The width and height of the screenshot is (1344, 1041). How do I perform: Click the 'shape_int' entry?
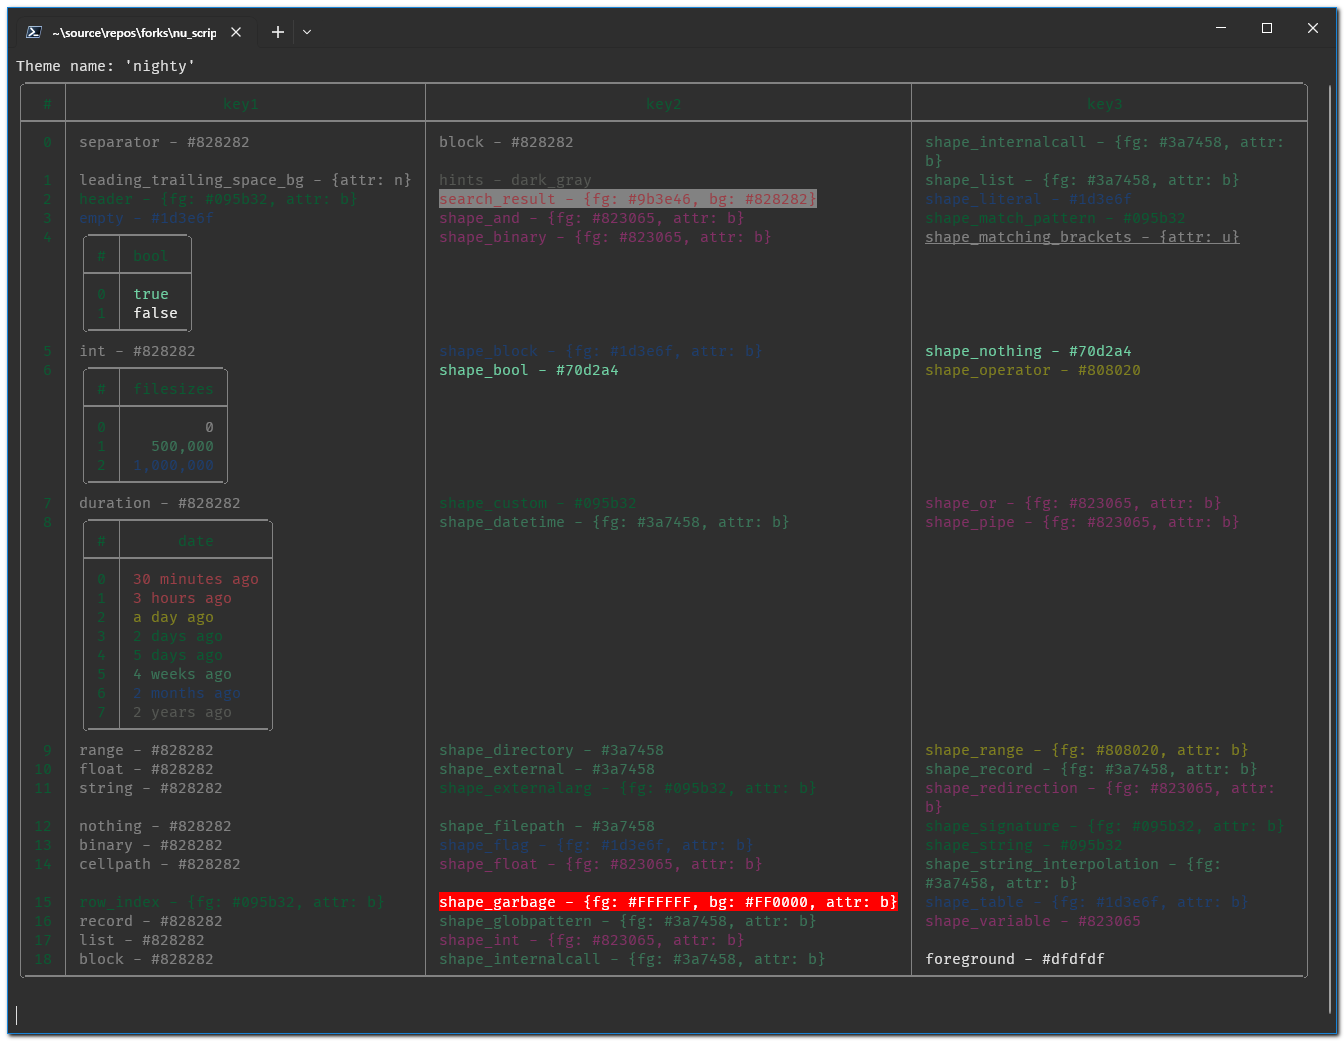pos(592,940)
